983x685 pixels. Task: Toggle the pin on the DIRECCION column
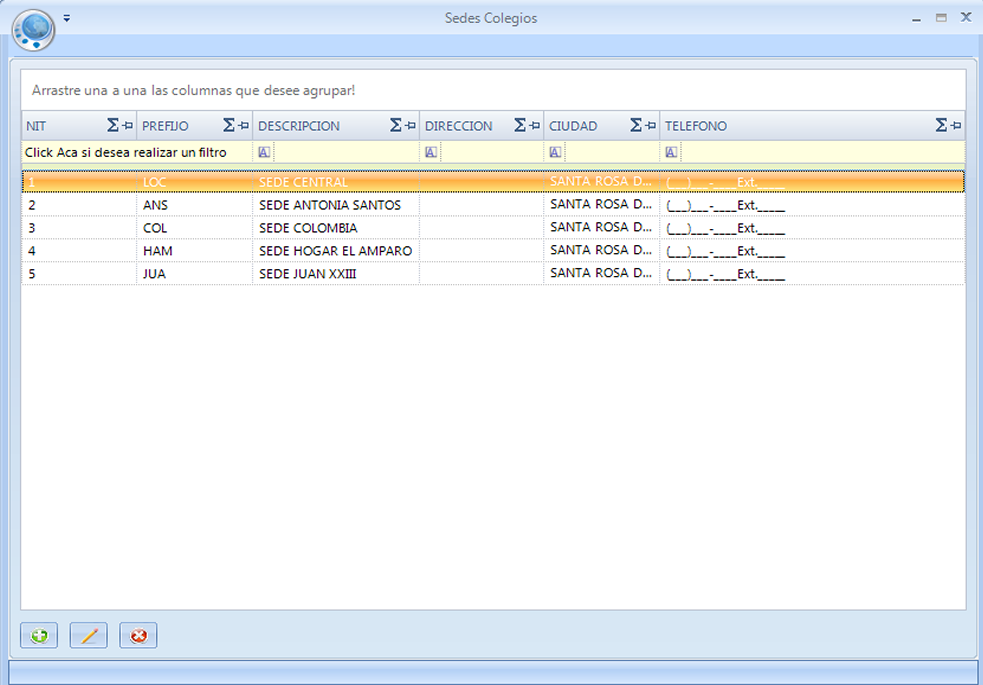(535, 126)
